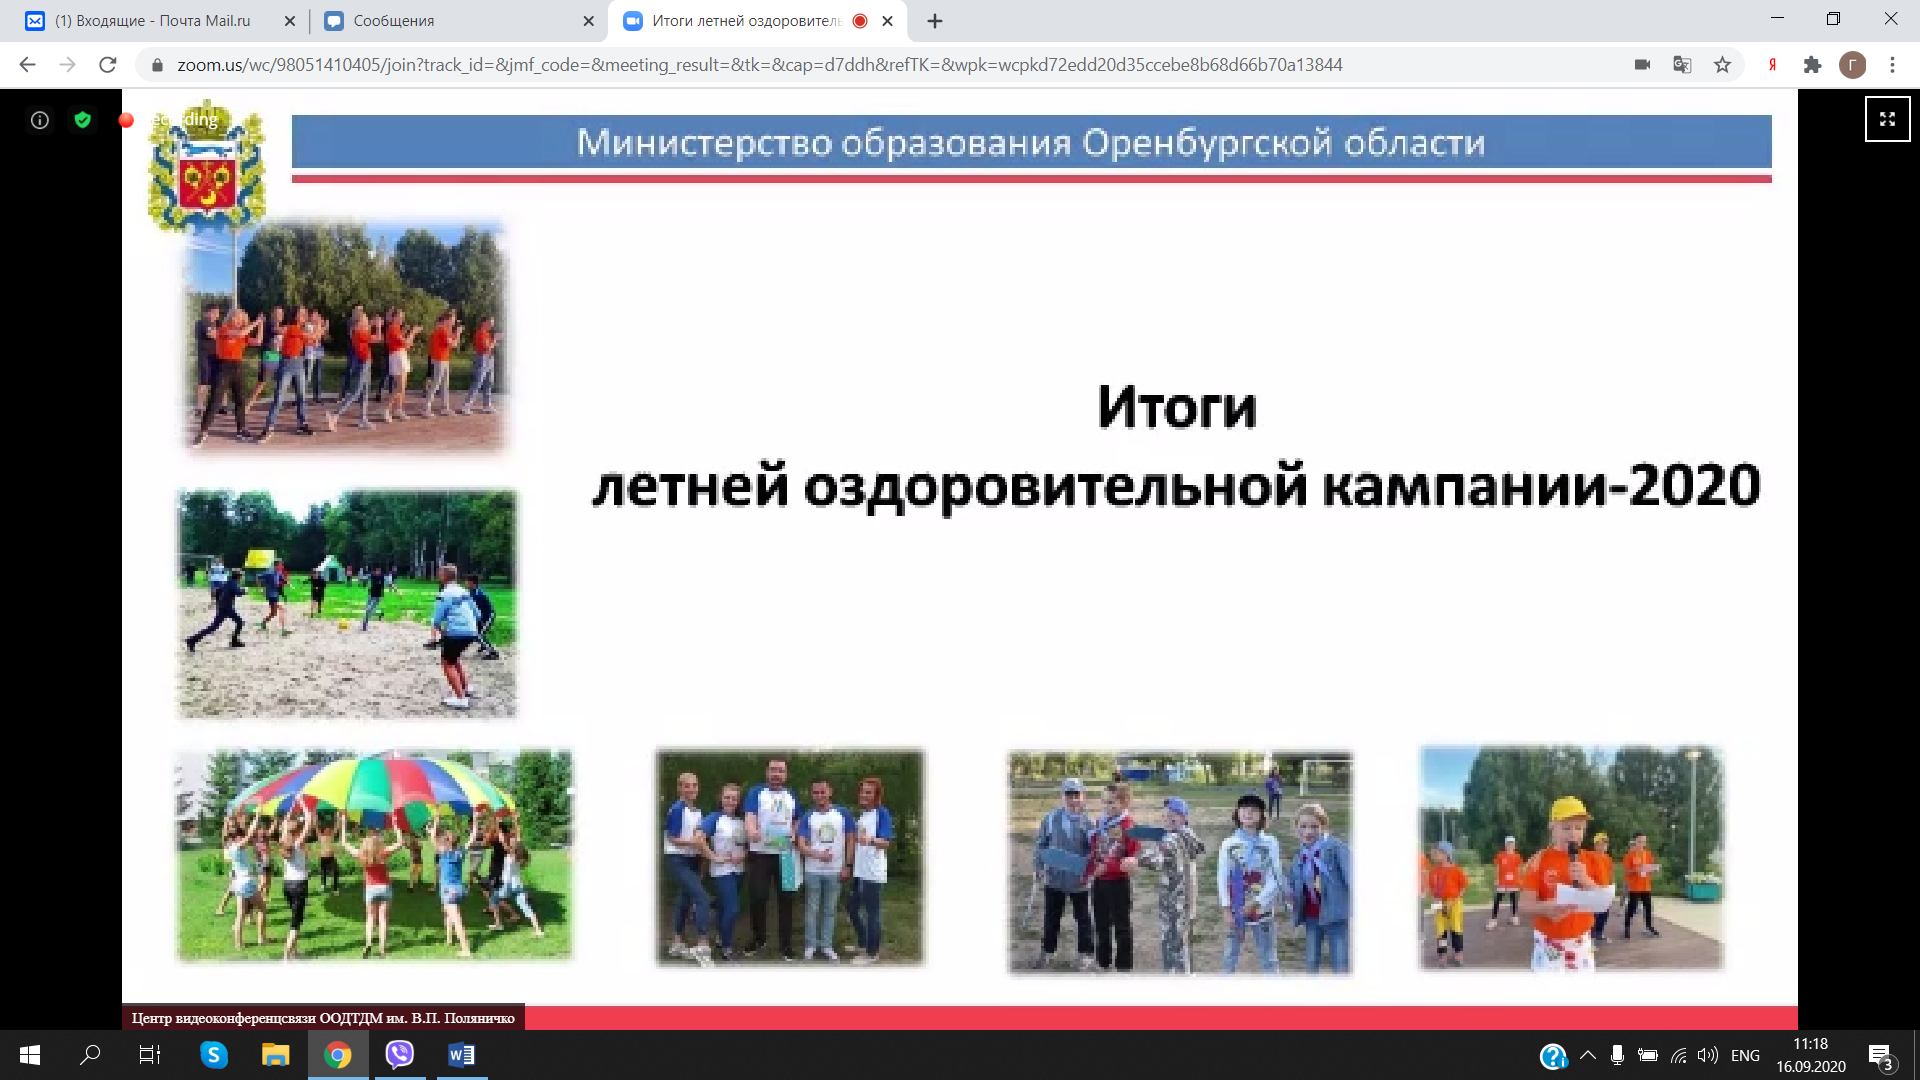Viewport: 1920px width, 1080px height.
Task: Open camera permission icon in address bar
Action: [1642, 65]
